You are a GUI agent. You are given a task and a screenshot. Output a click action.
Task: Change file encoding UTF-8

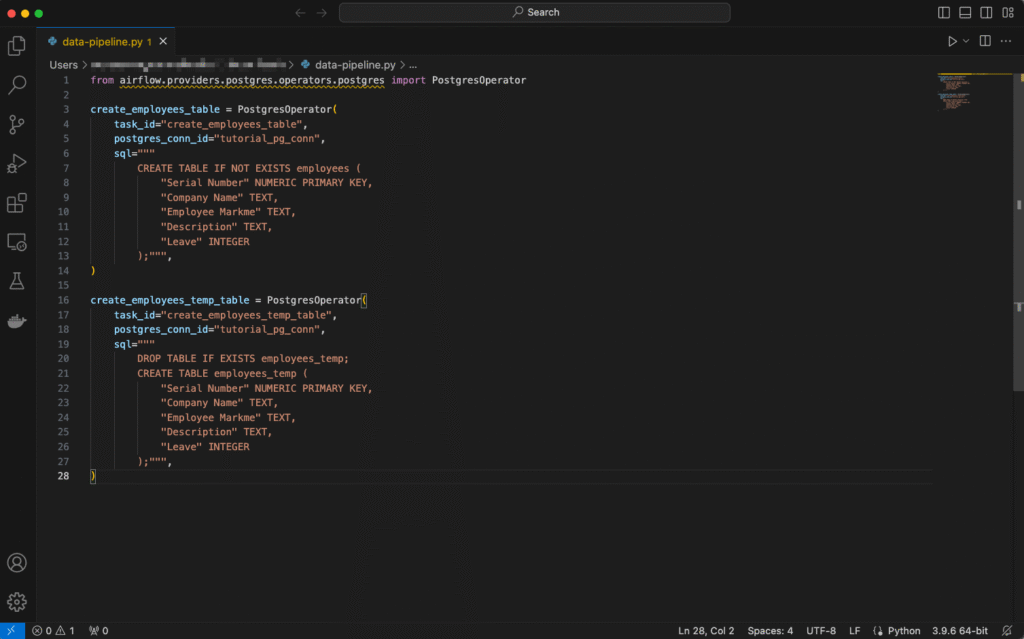coord(821,631)
